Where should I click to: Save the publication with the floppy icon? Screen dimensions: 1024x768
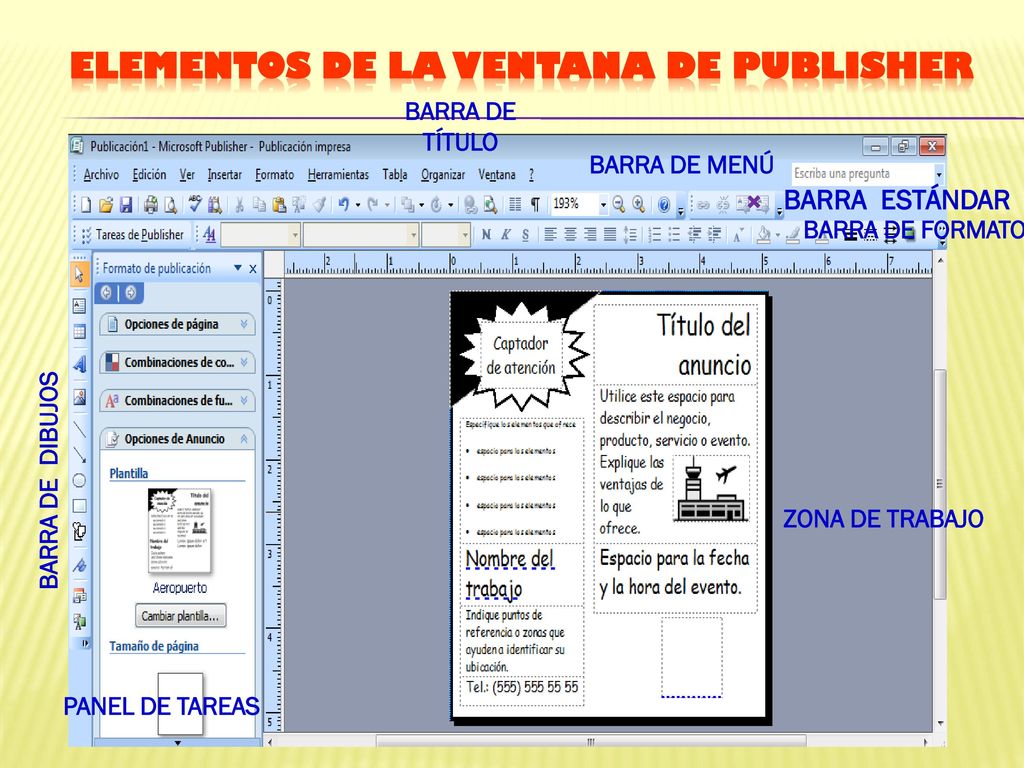point(126,205)
